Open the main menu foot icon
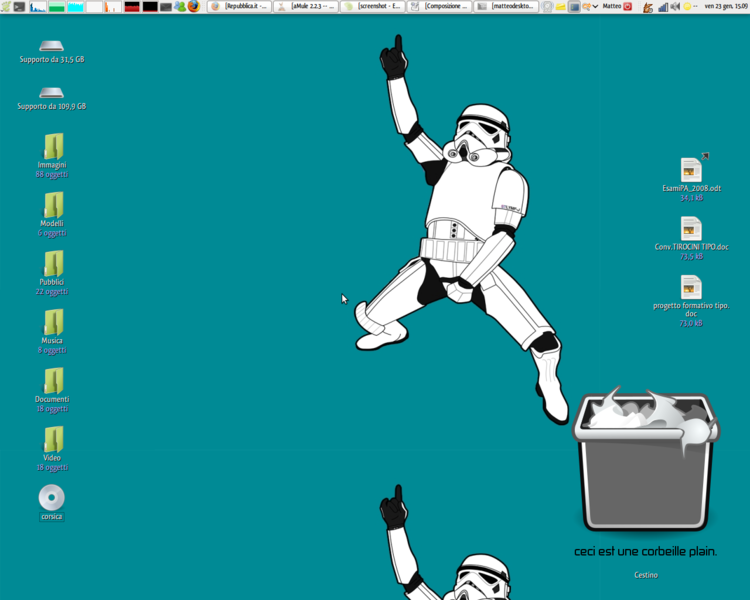750x600 pixels. [6, 6]
